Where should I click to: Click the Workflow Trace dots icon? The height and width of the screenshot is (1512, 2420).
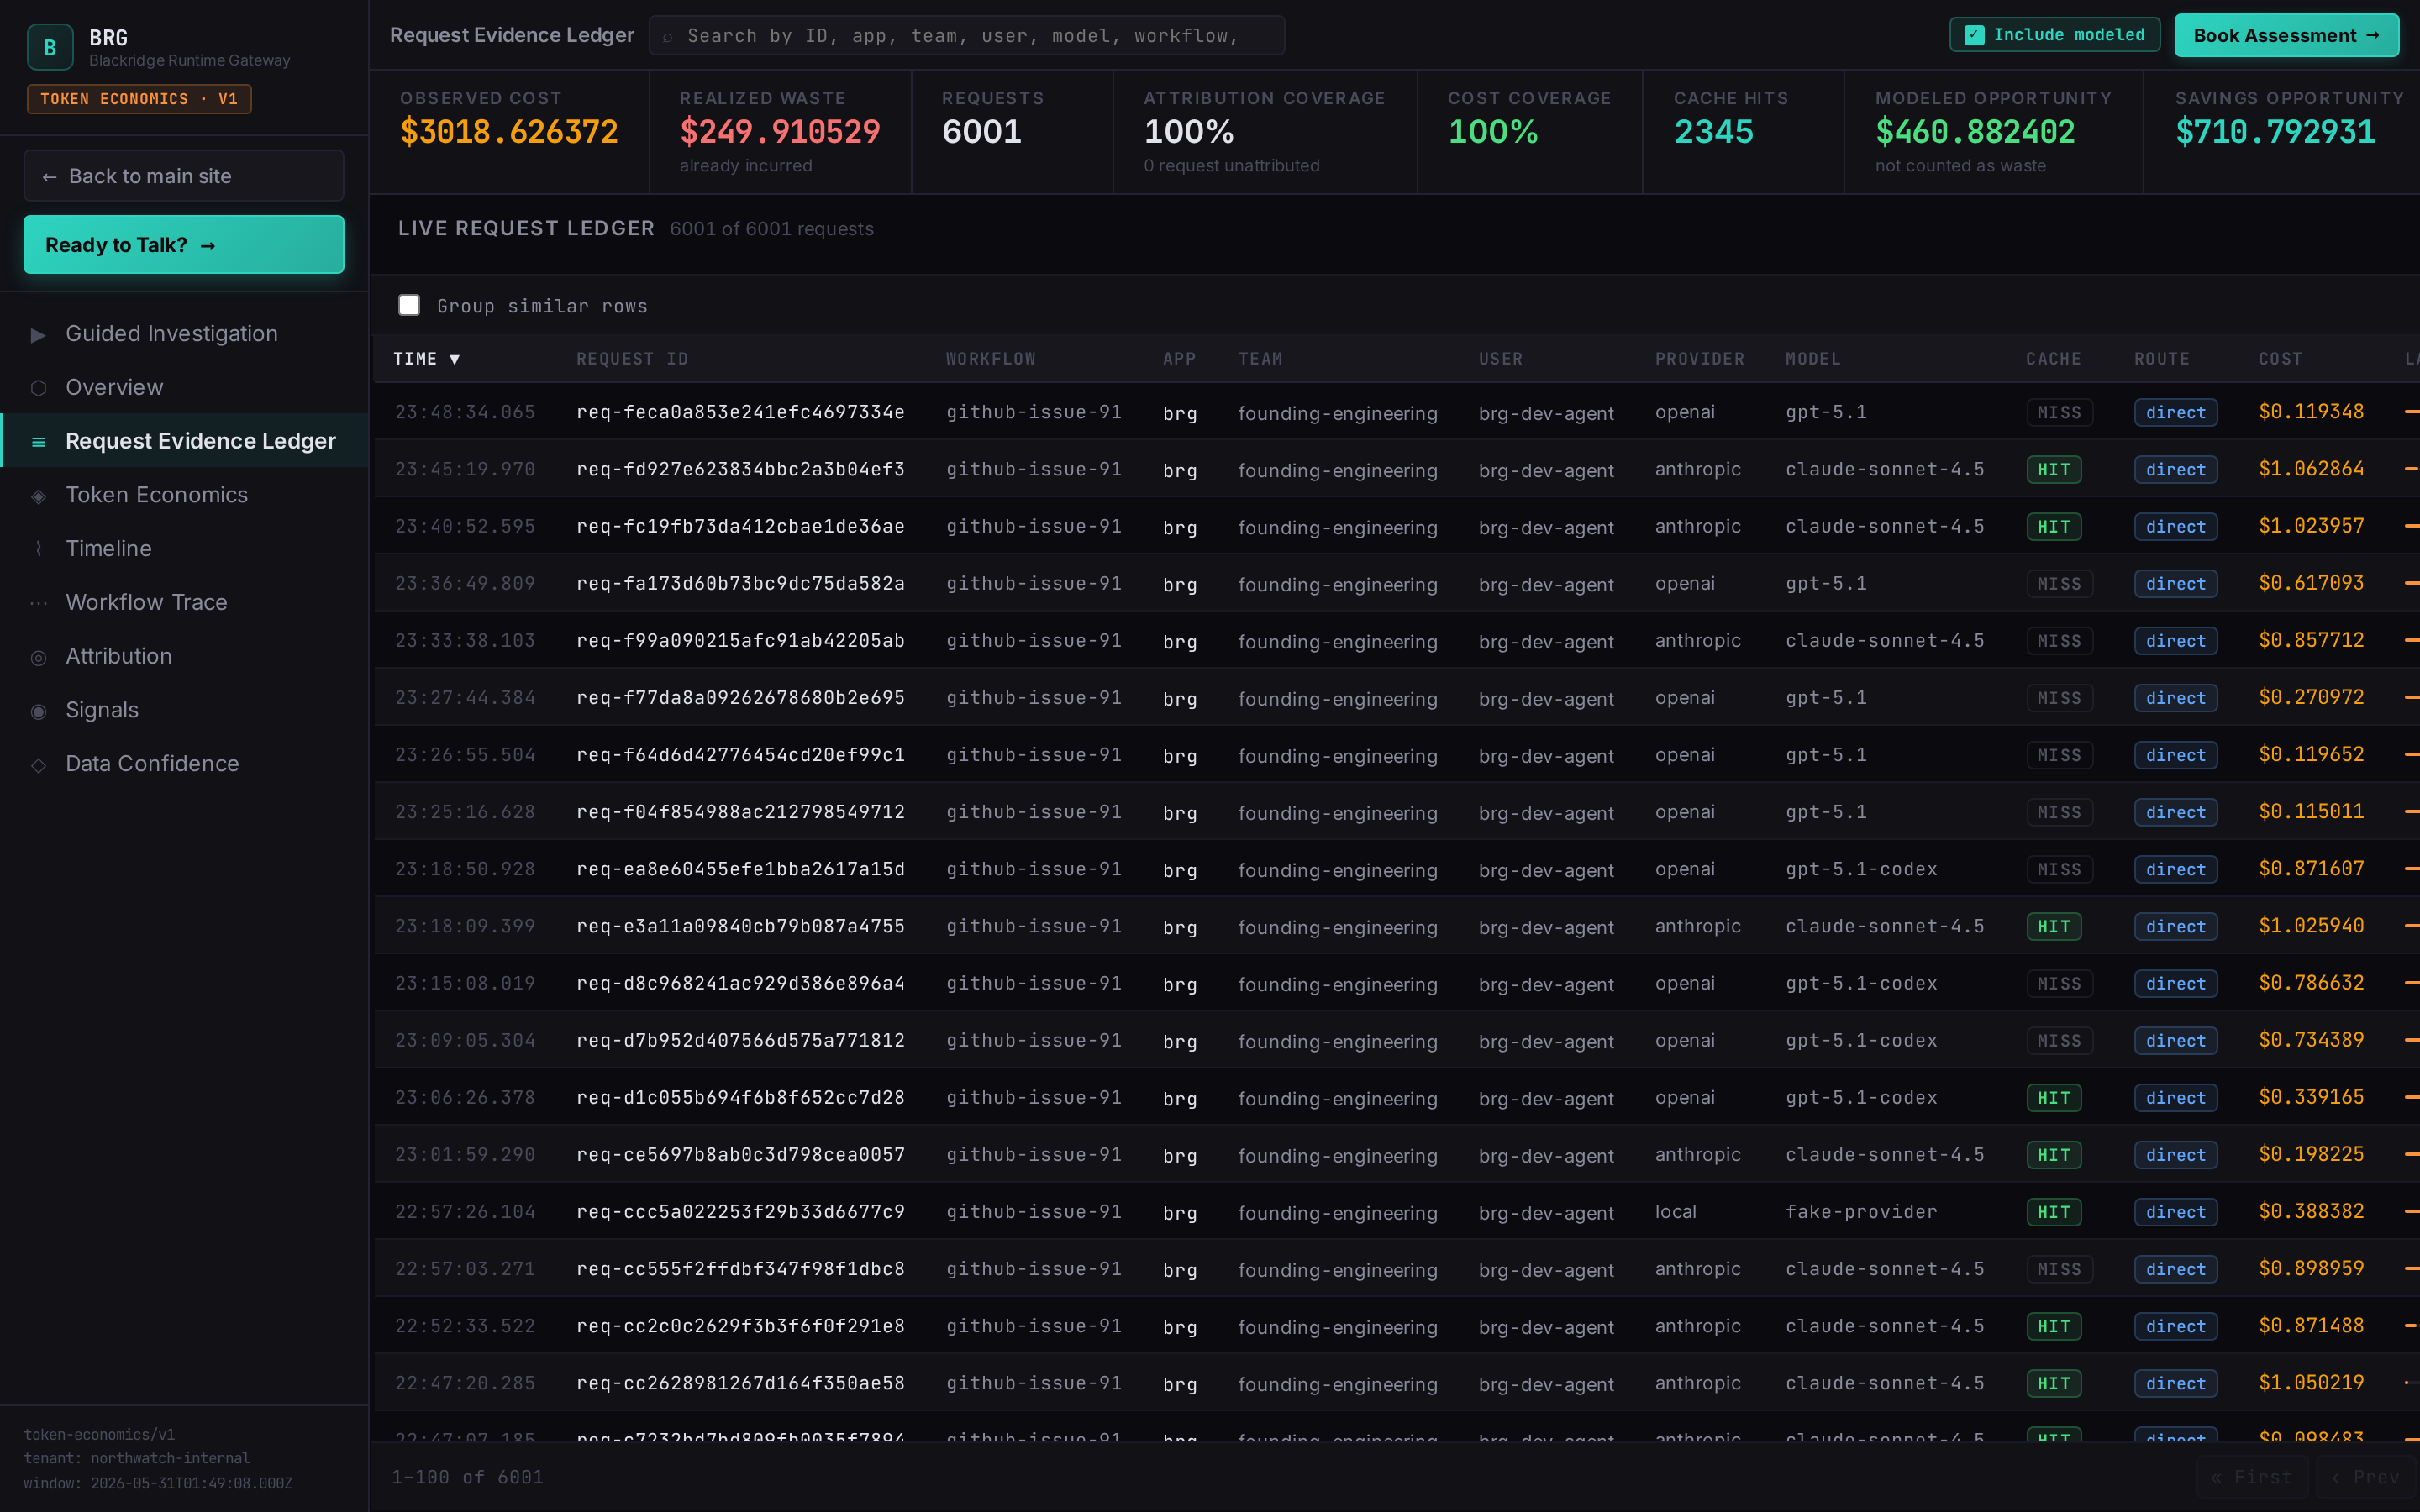38,603
